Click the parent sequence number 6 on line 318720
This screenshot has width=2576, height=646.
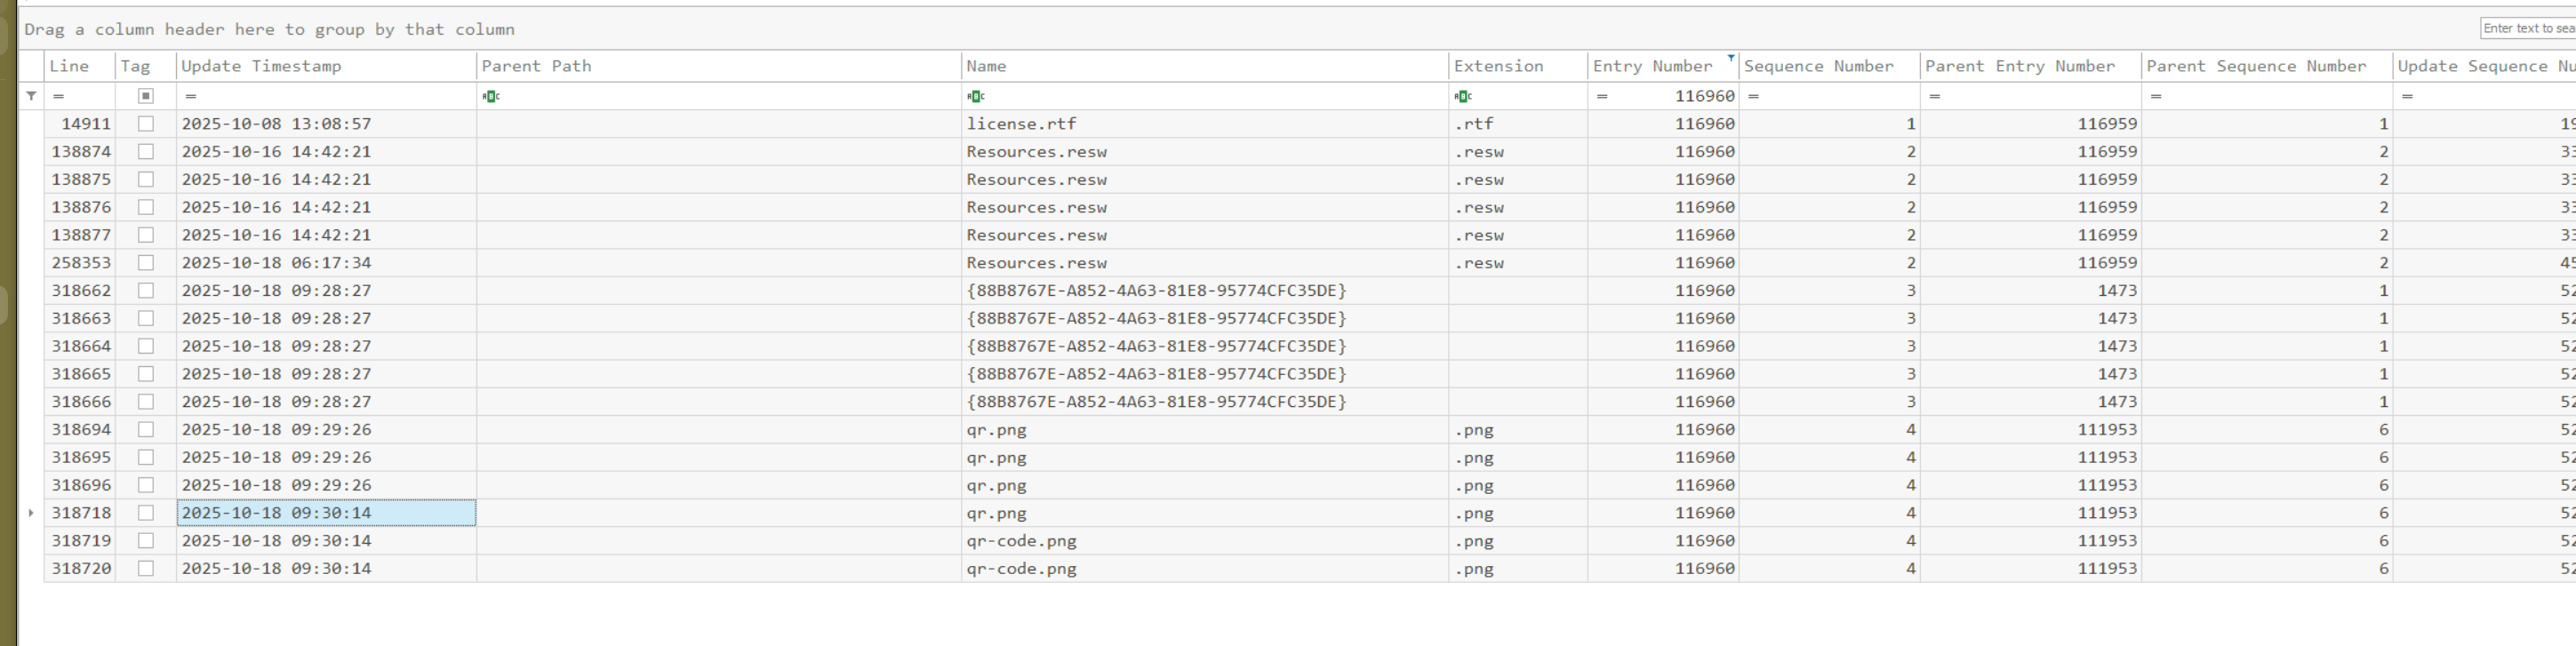click(2266, 568)
